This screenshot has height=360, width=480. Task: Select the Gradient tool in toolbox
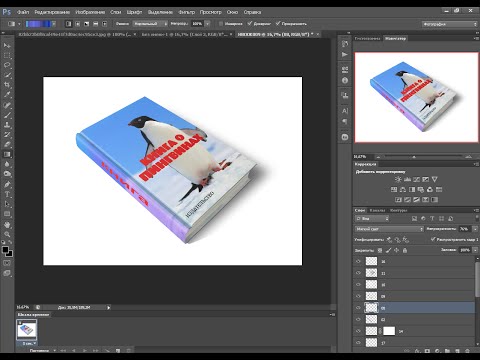click(x=7, y=154)
